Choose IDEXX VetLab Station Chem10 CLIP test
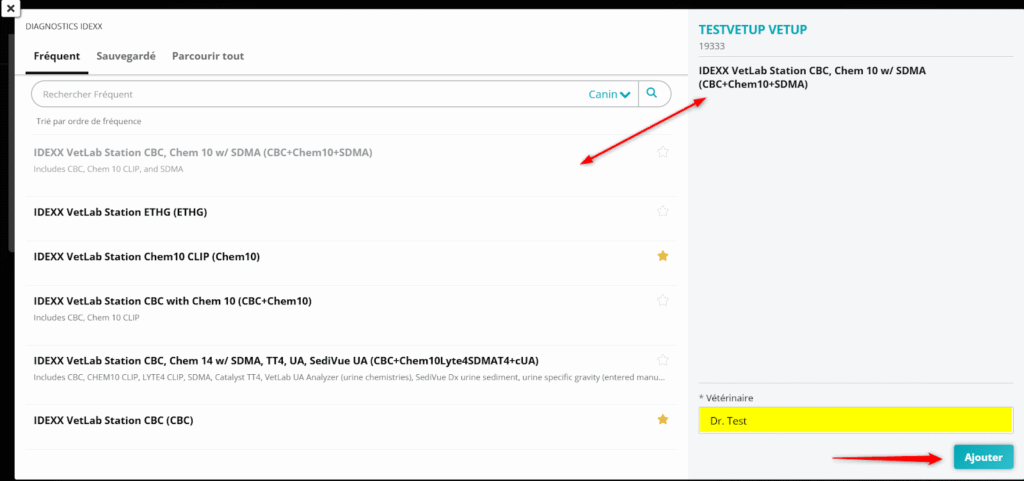 pos(146,257)
